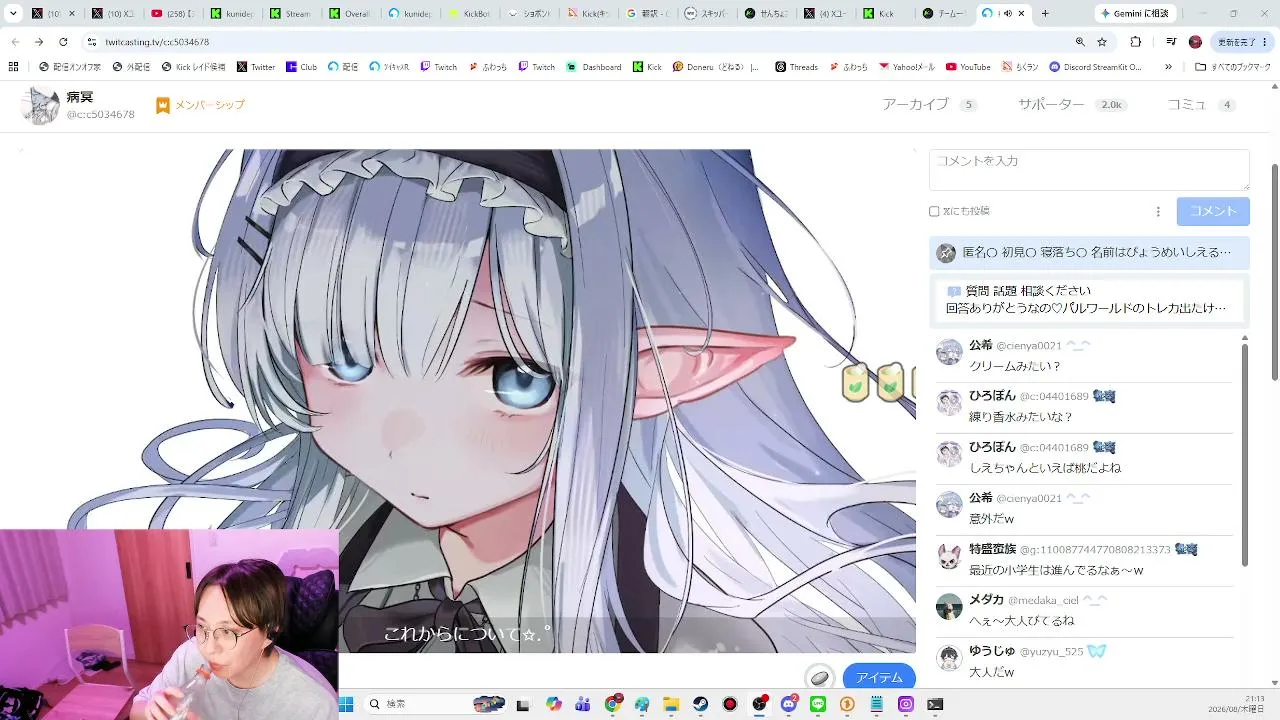Image resolution: width=1280 pixels, height=720 pixels.
Task: Open the Windows Start menu
Action: 346,704
